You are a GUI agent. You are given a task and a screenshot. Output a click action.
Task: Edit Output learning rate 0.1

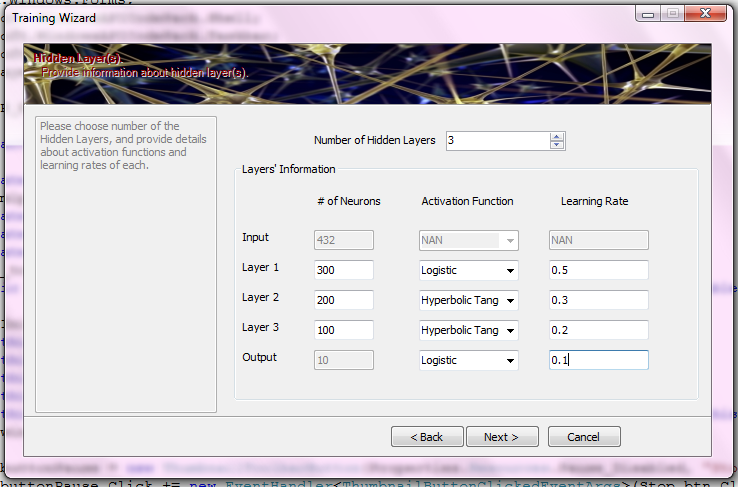pyautogui.click(x=599, y=360)
